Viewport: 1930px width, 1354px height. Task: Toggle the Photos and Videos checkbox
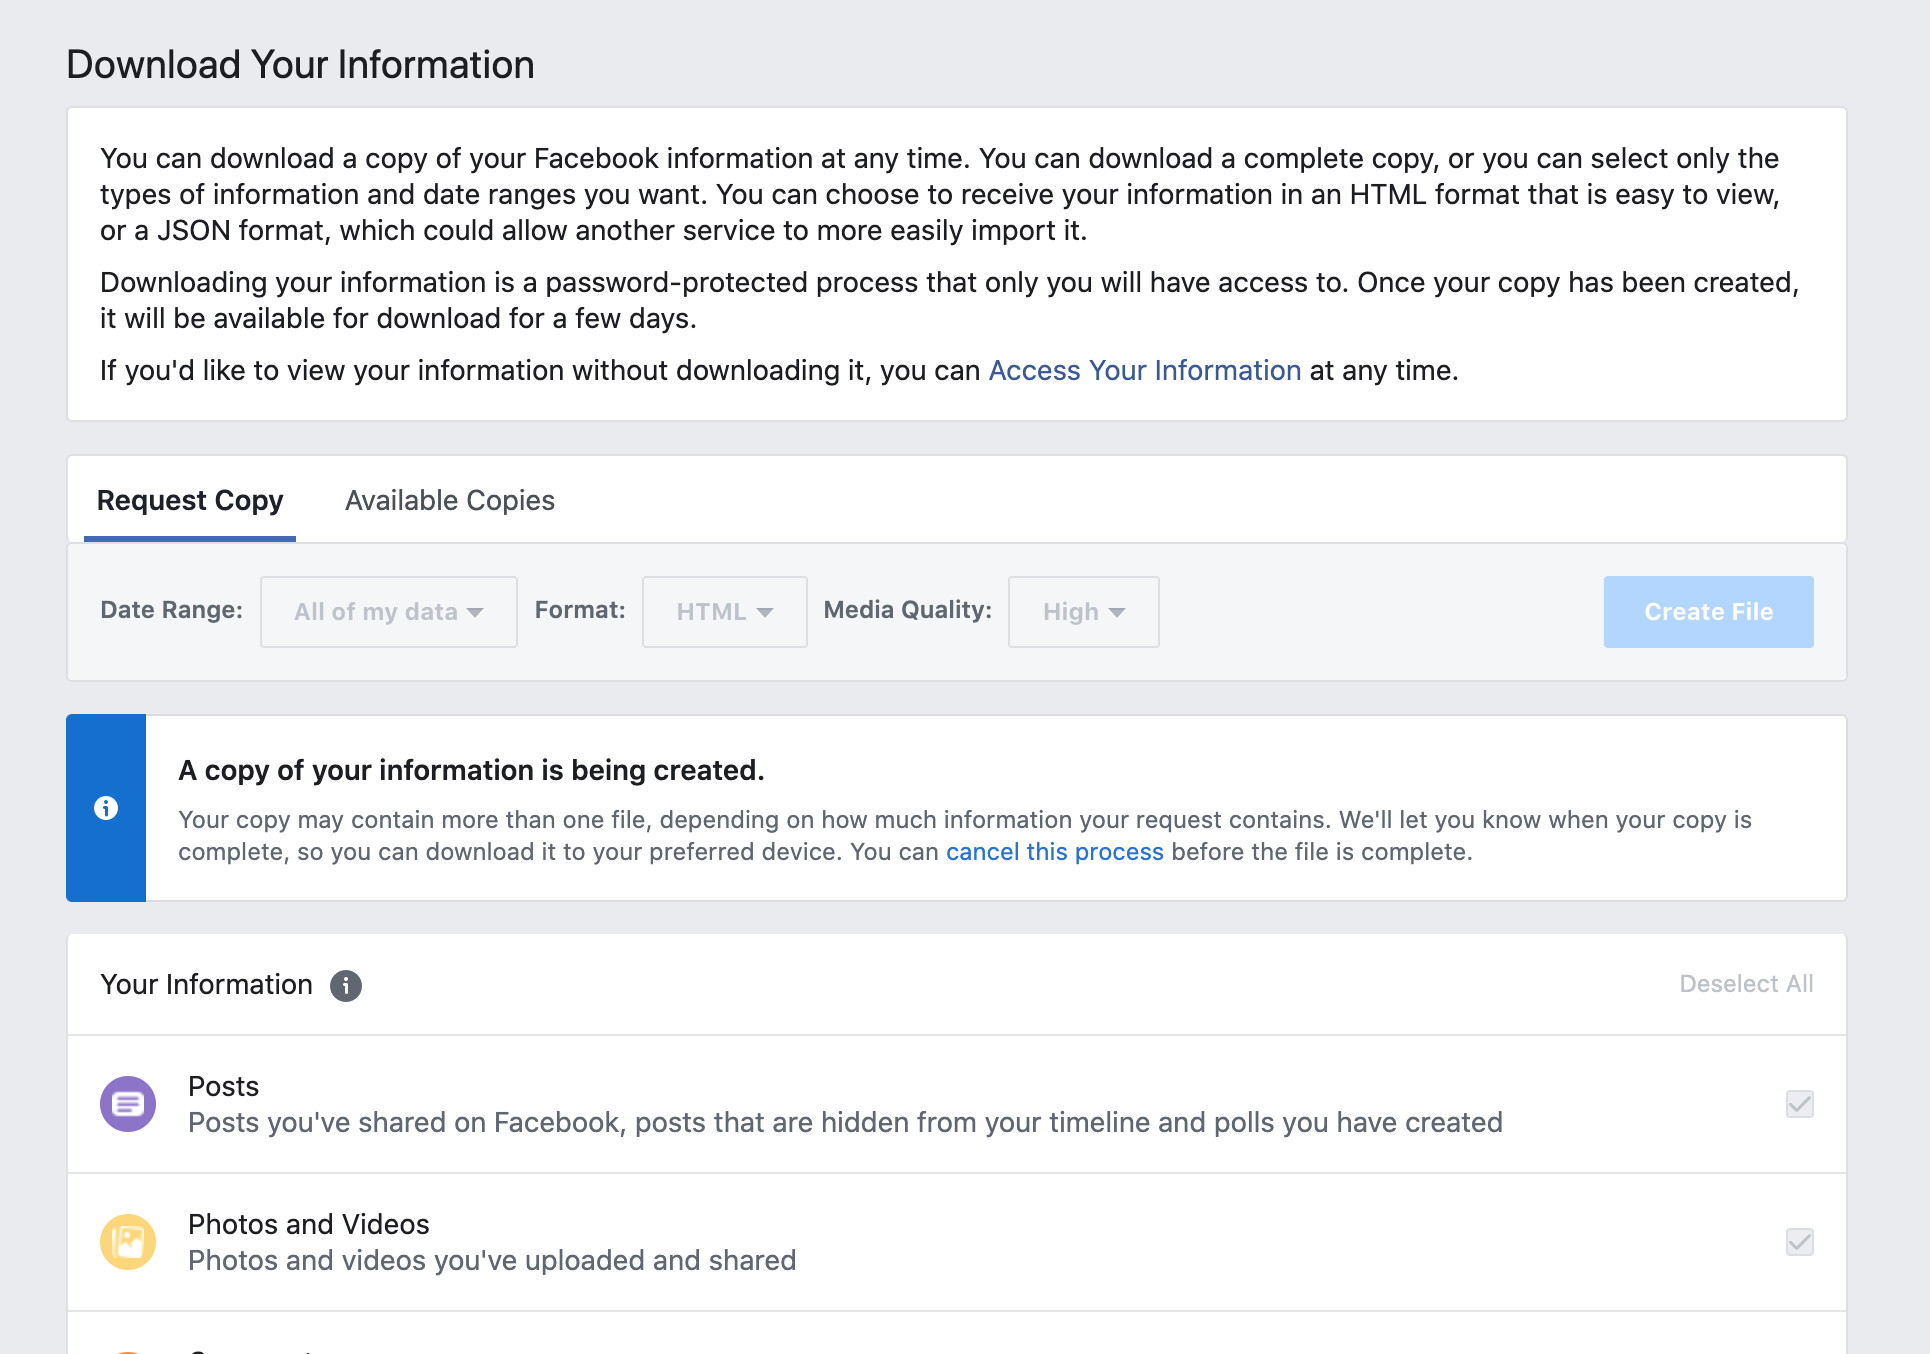1799,1242
